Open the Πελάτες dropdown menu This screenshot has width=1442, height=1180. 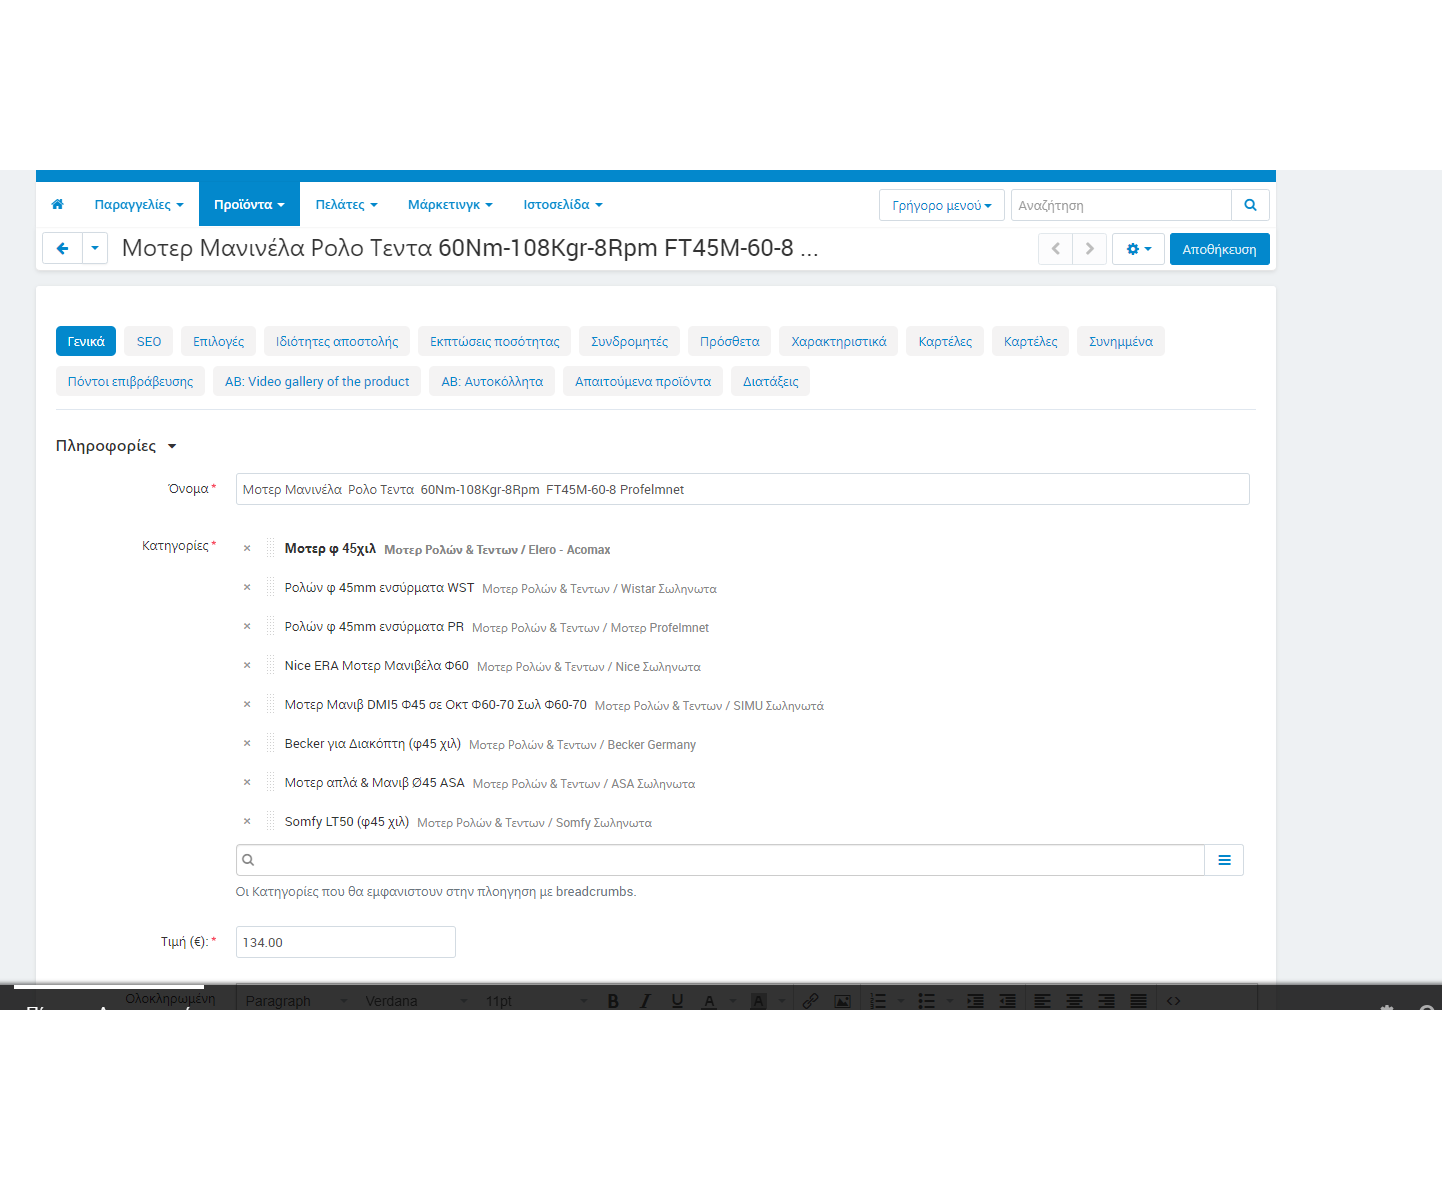pos(346,204)
